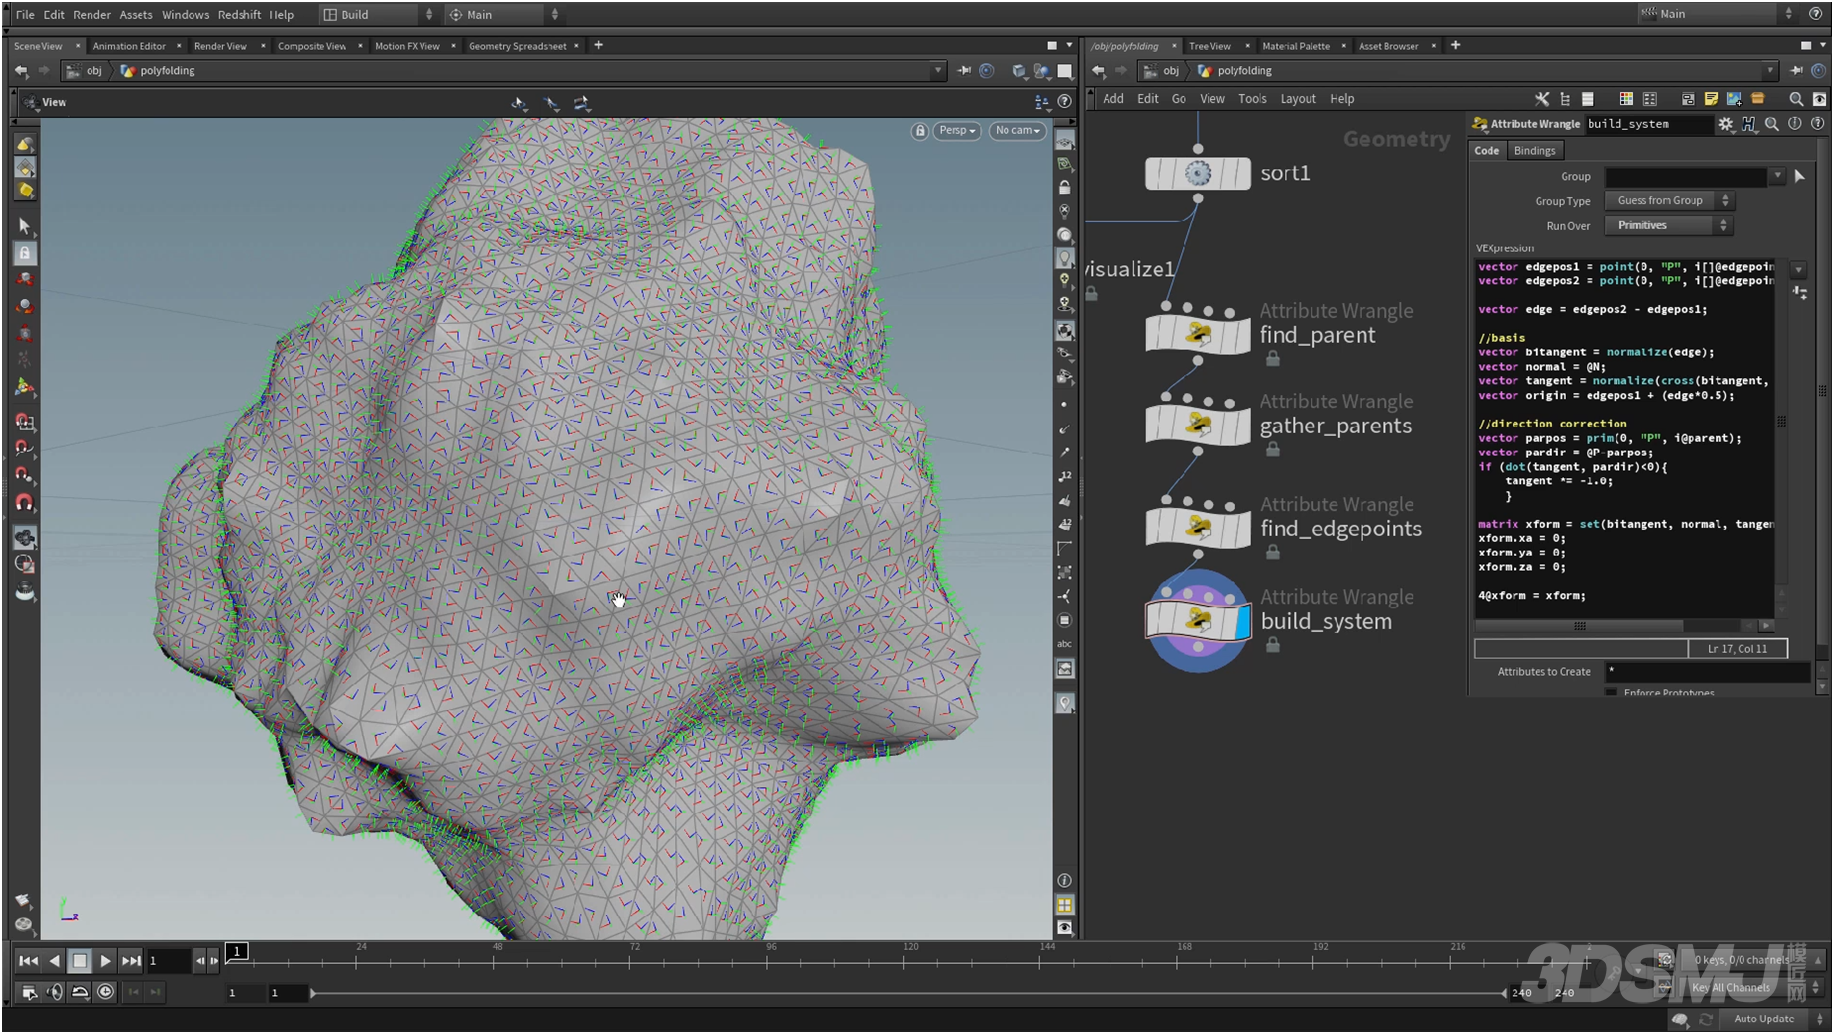Toggle viewport camera lock icon
Viewport: 1834px width, 1034px height.
919,131
